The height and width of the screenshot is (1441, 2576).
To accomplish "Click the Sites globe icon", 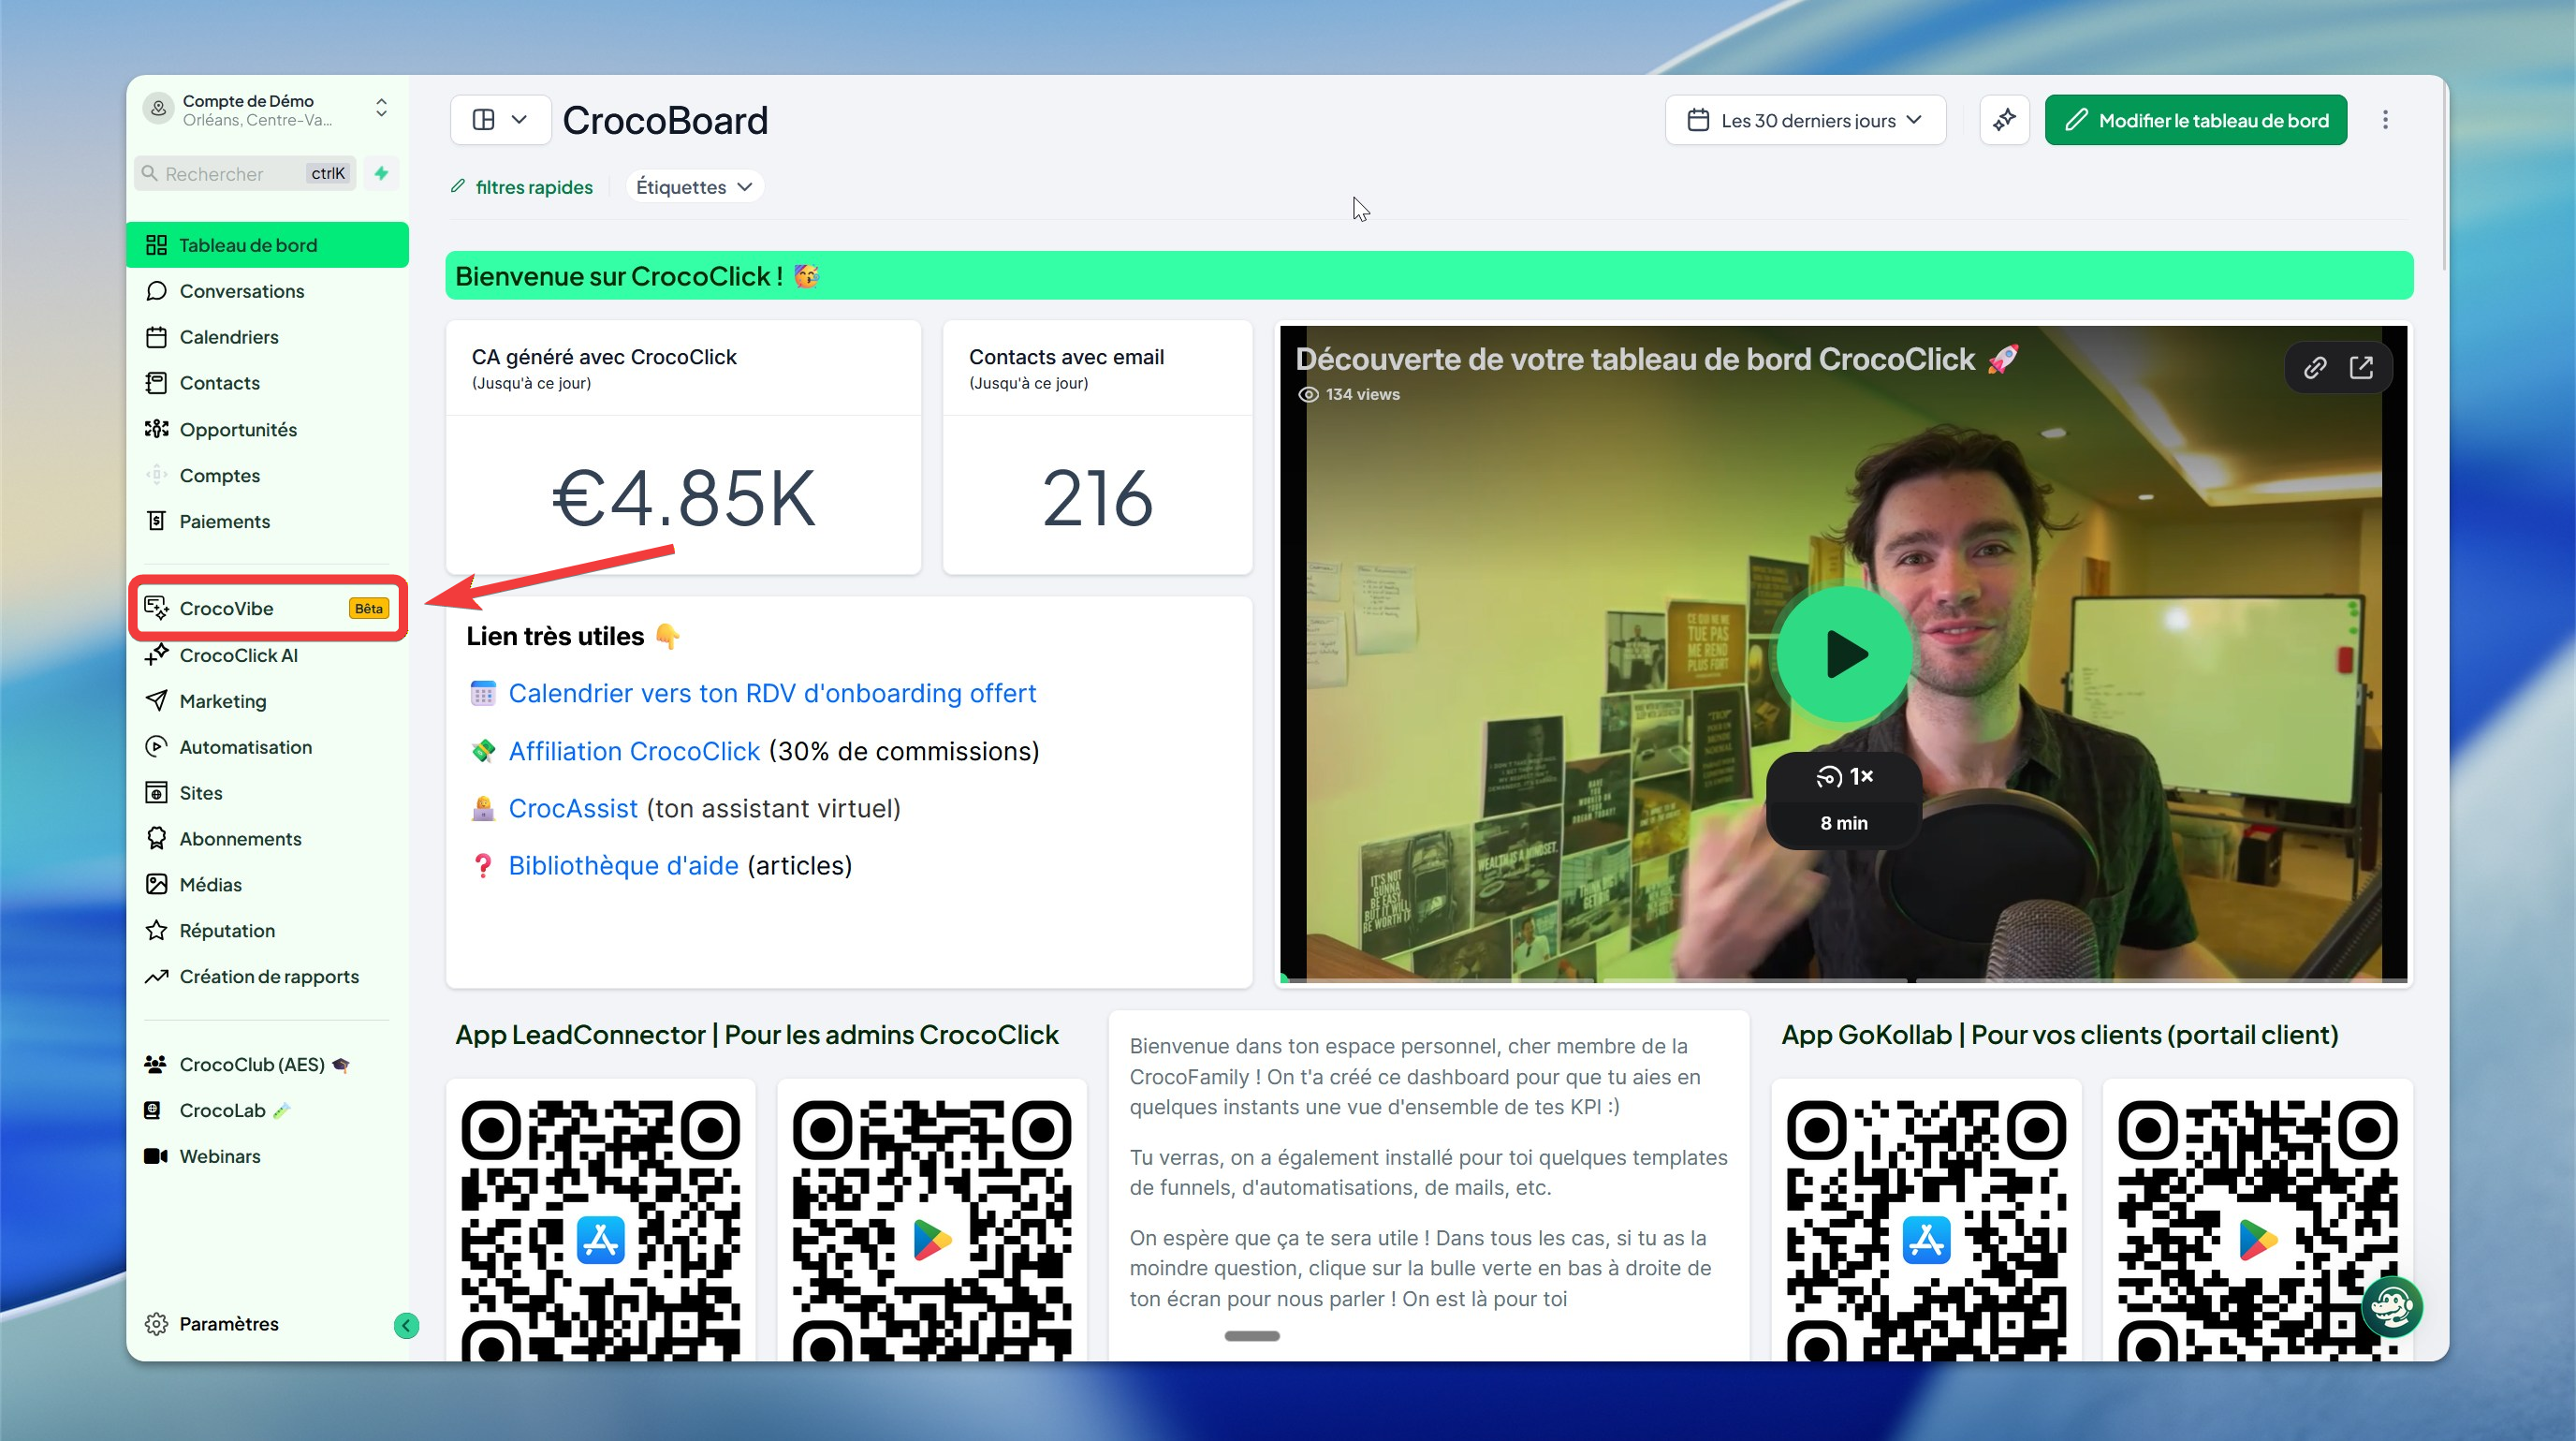I will tap(156, 793).
